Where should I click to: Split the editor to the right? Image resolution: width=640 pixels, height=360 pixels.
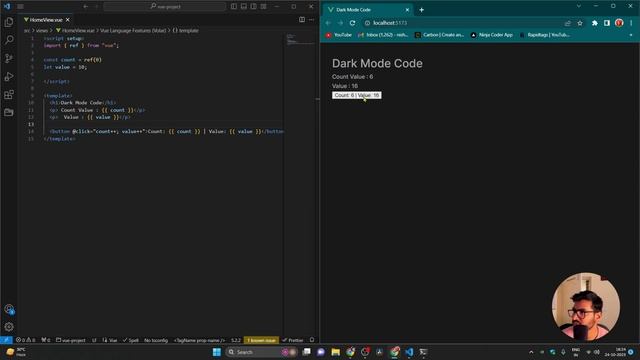[x=302, y=20]
